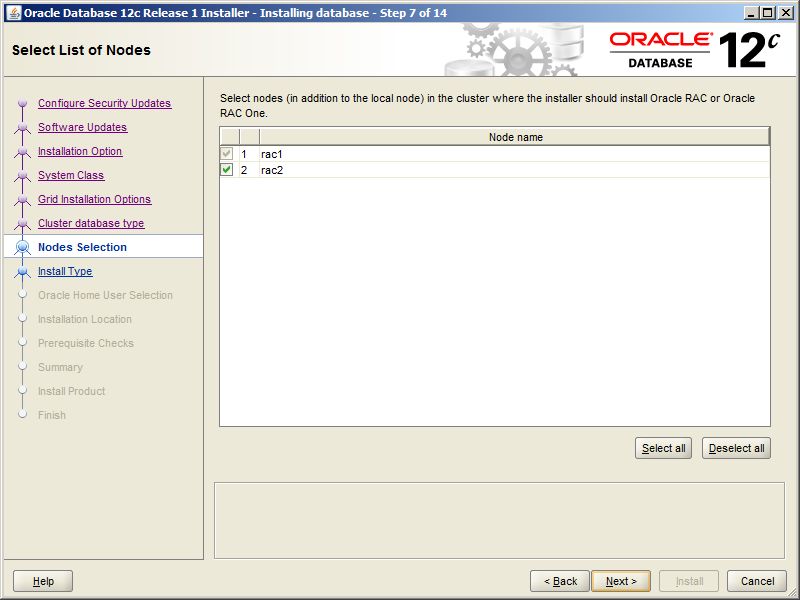
Task: Click the Deselect all button
Action: pos(736,448)
